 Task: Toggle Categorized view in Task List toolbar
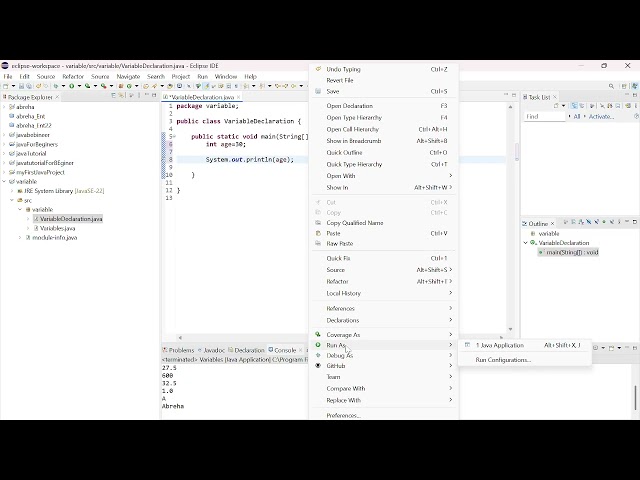(x=574, y=106)
